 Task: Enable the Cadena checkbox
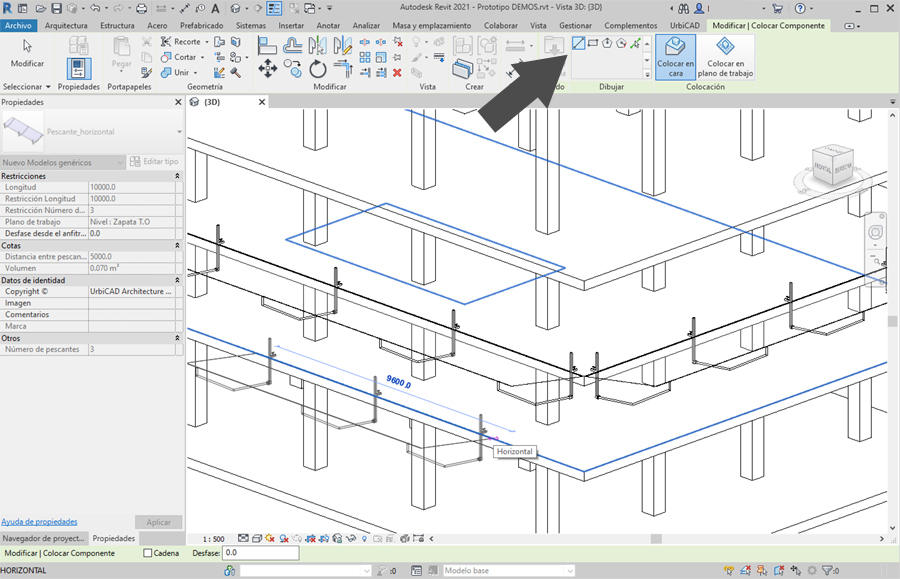pos(148,553)
